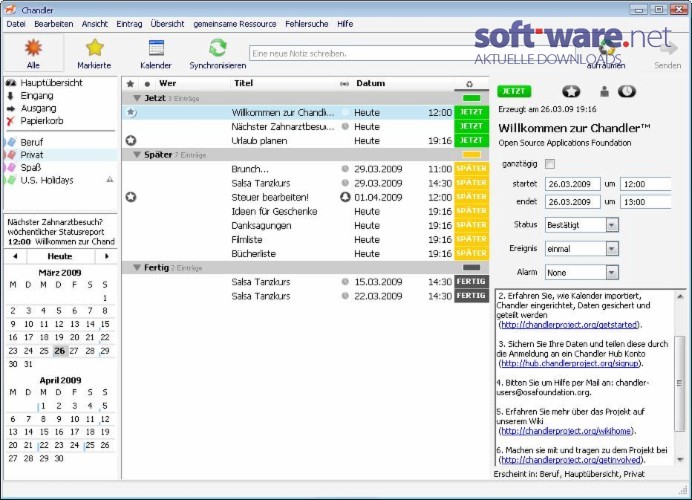Image resolution: width=692 pixels, height=500 pixels.
Task: Click warning triangle beside U.S. Holidays
Action: pyautogui.click(x=110, y=180)
